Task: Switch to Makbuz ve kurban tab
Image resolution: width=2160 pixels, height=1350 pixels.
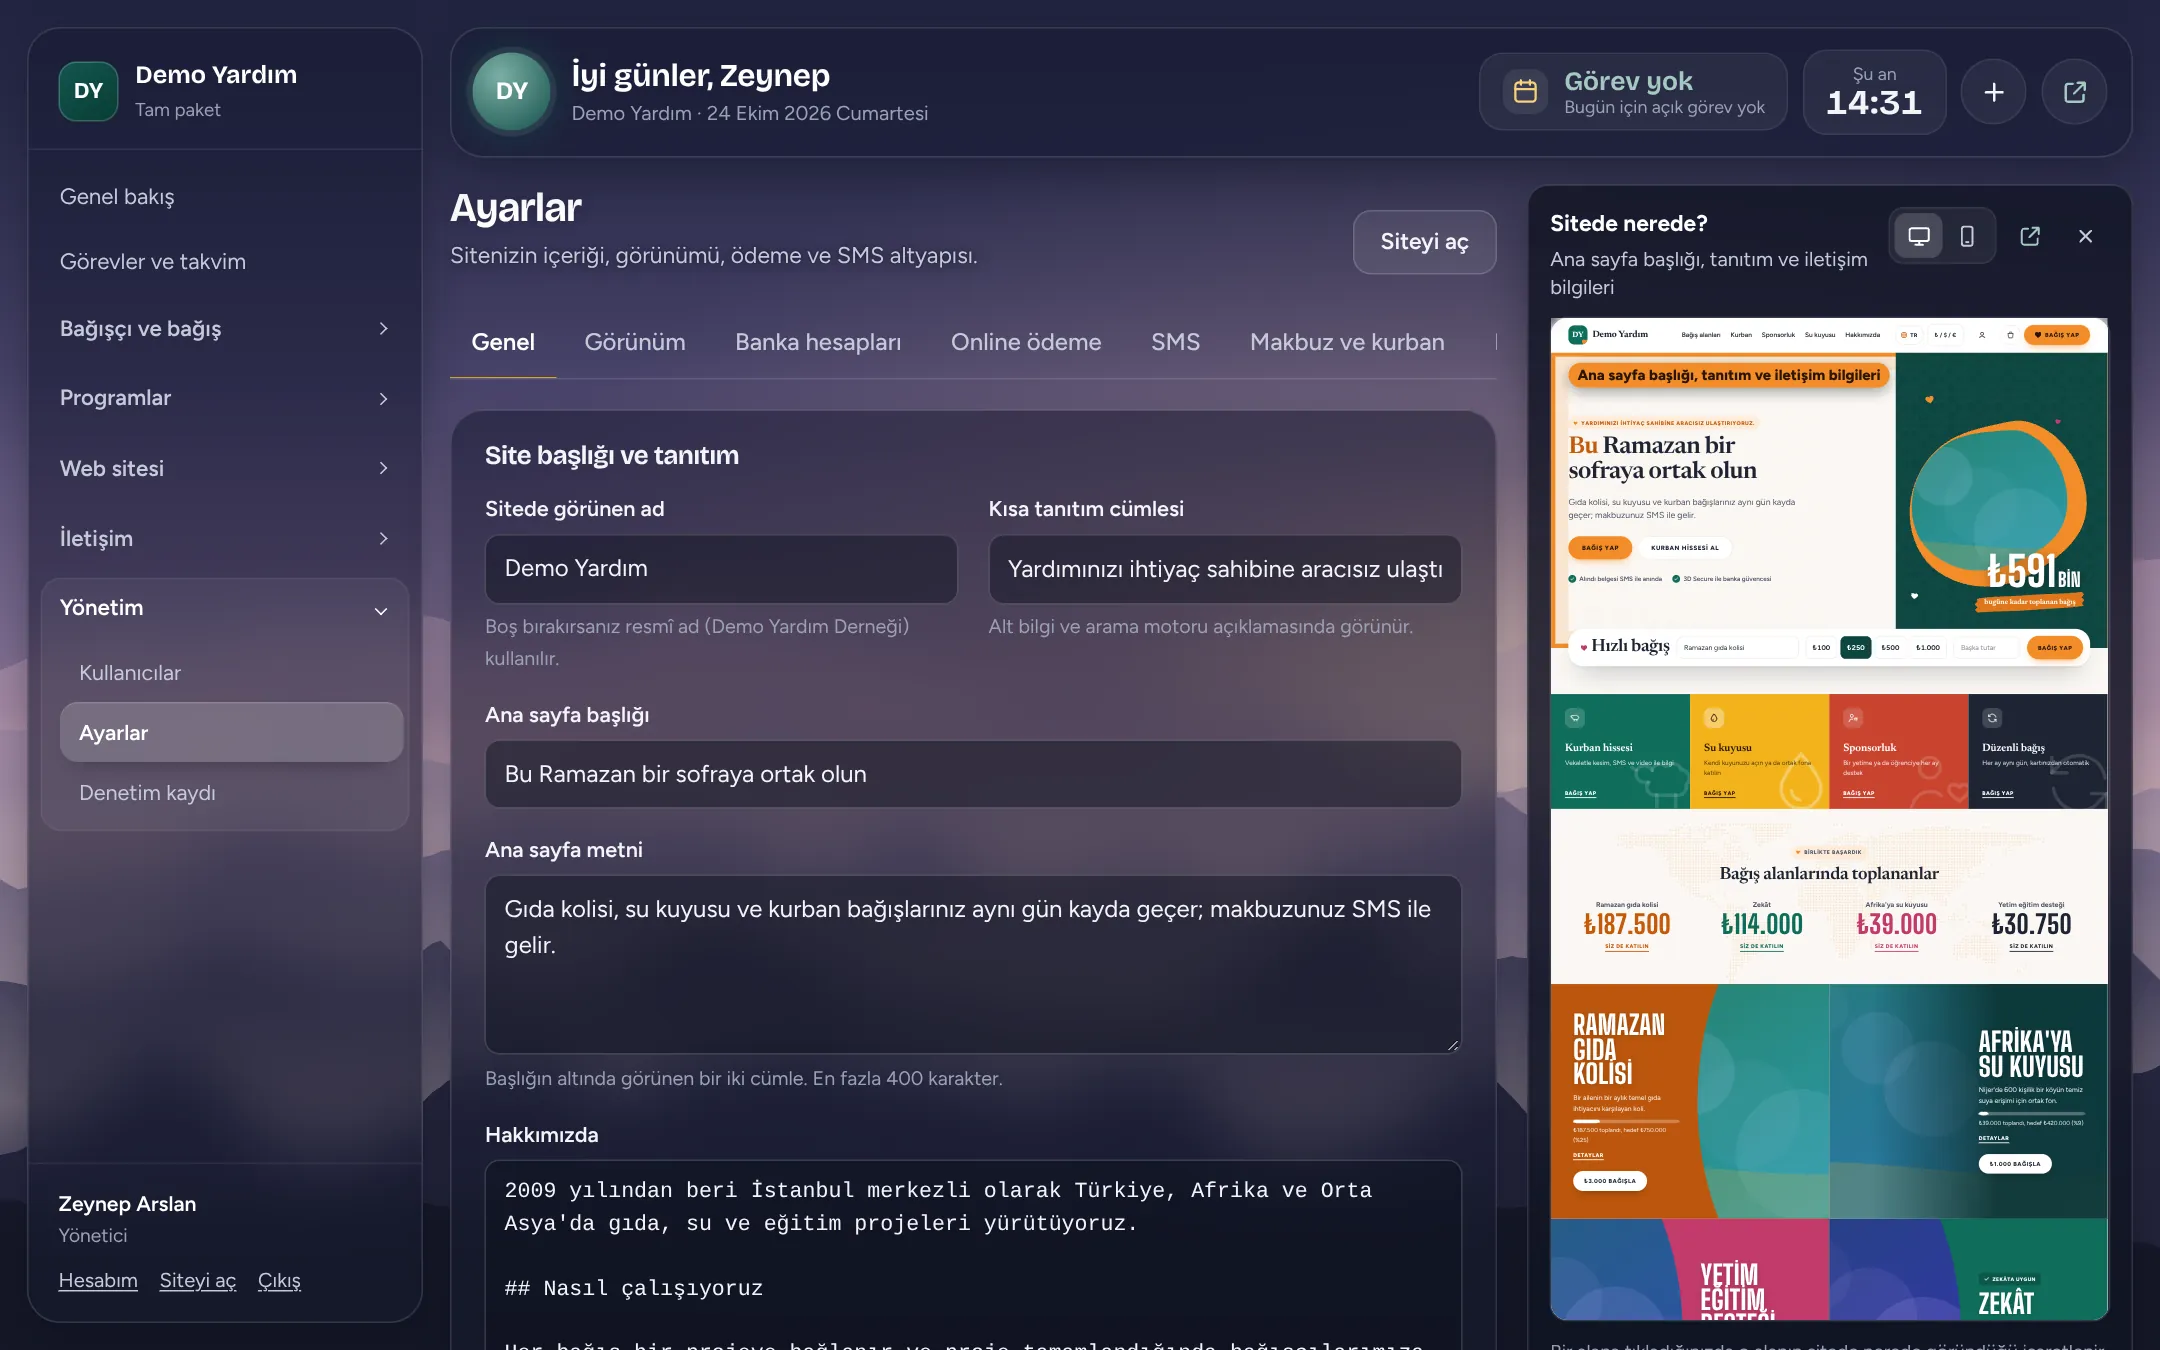Action: (1347, 342)
